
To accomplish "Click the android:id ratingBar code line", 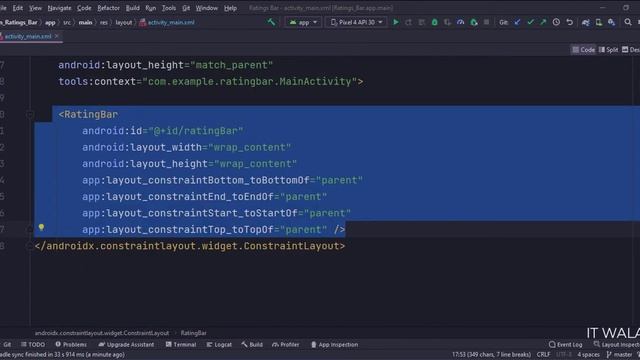I will pyautogui.click(x=162, y=131).
